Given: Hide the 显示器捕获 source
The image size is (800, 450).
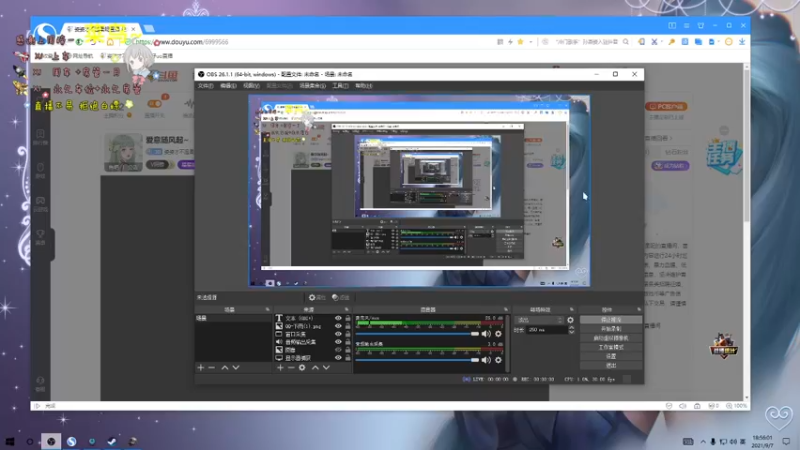Looking at the screenshot, I should pyautogui.click(x=338, y=358).
